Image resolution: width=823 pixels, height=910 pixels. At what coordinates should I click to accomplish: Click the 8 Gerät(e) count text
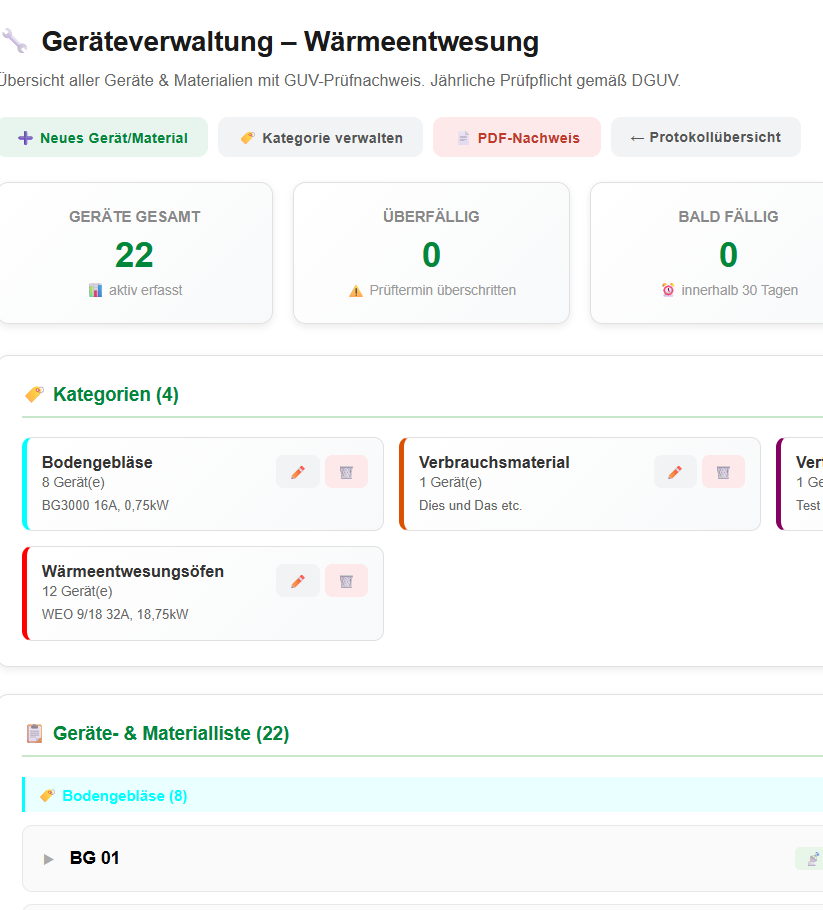[73, 482]
